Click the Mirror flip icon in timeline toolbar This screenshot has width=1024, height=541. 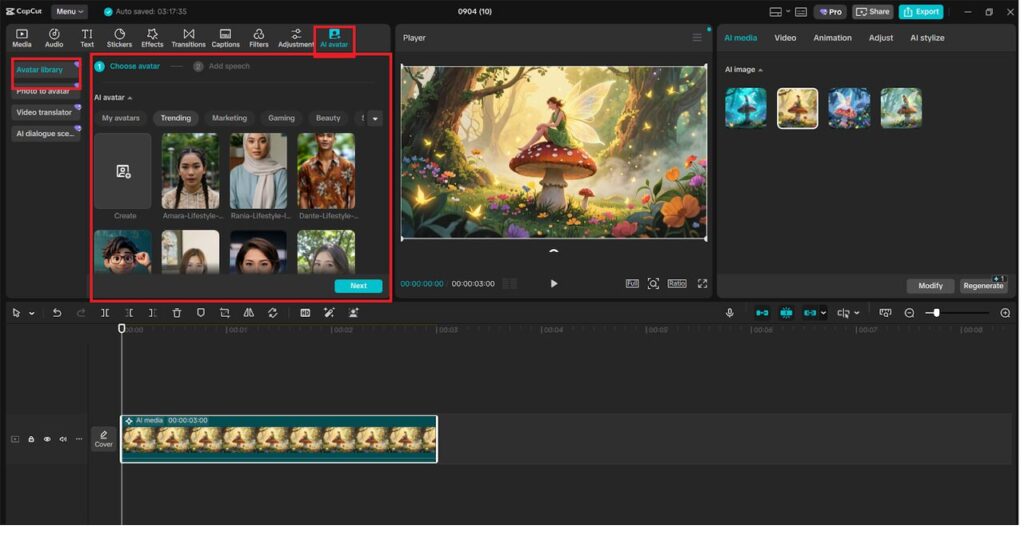tap(249, 313)
